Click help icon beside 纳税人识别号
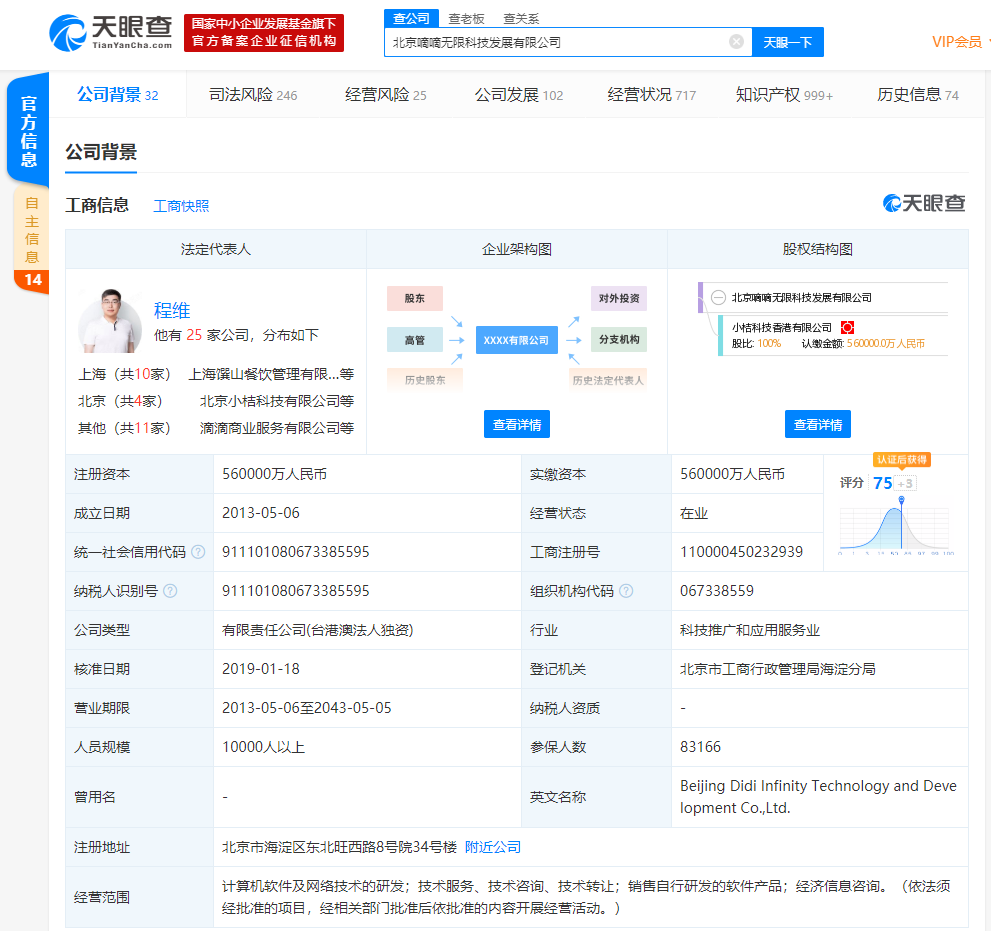The height and width of the screenshot is (931, 991). (170, 591)
